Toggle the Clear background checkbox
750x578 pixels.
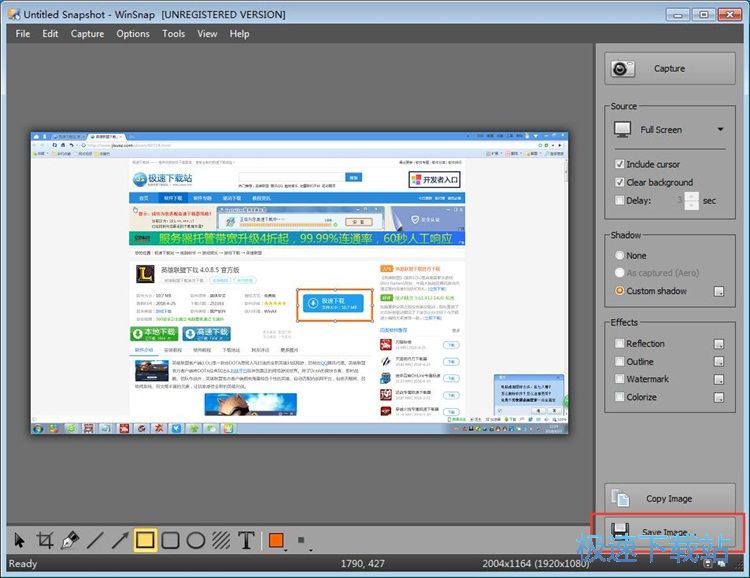619,182
